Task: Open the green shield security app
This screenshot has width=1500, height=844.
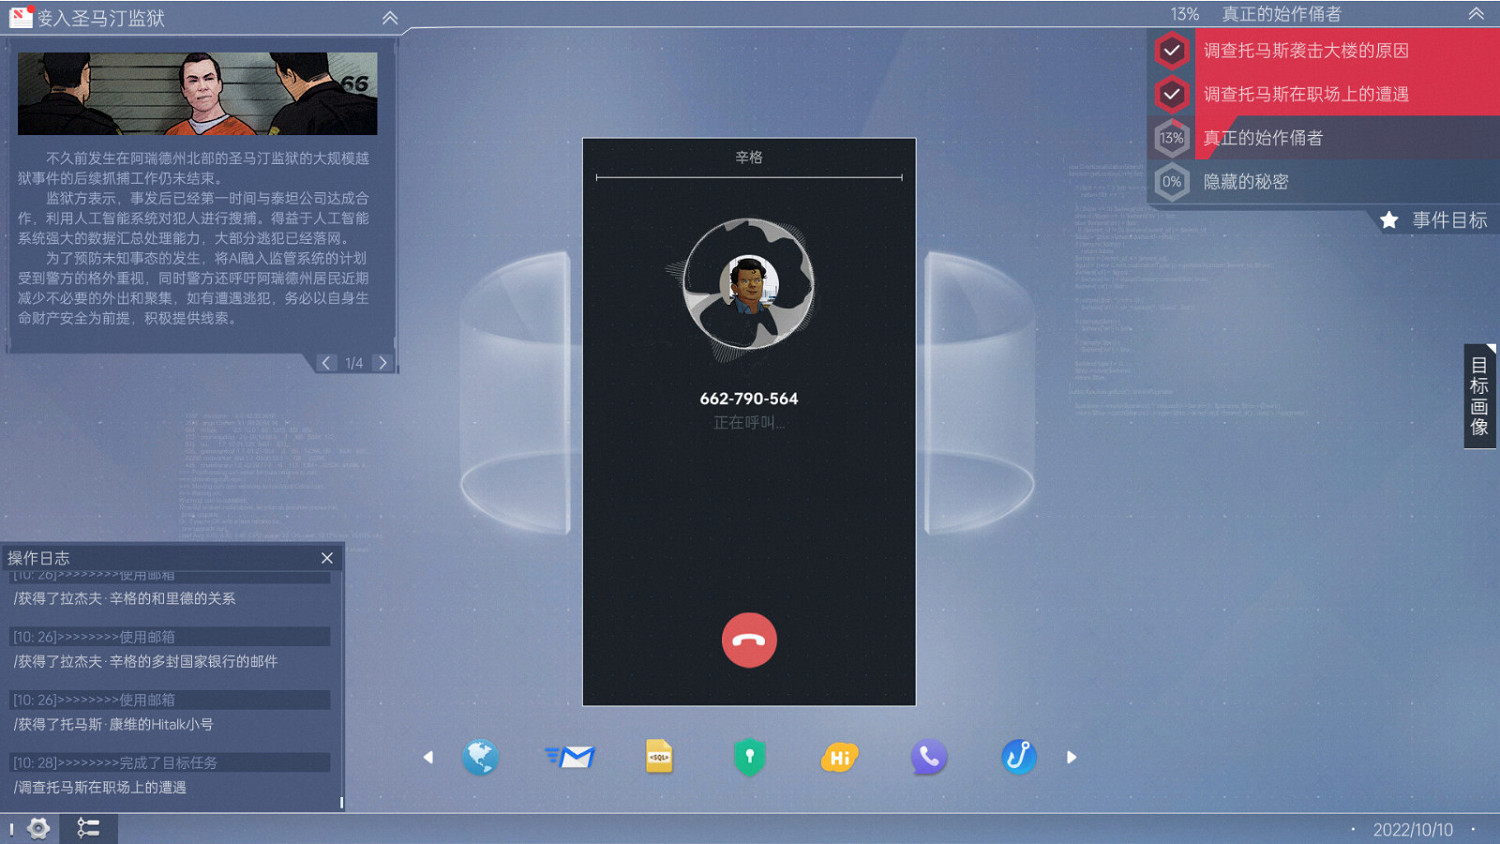Action: (x=749, y=757)
